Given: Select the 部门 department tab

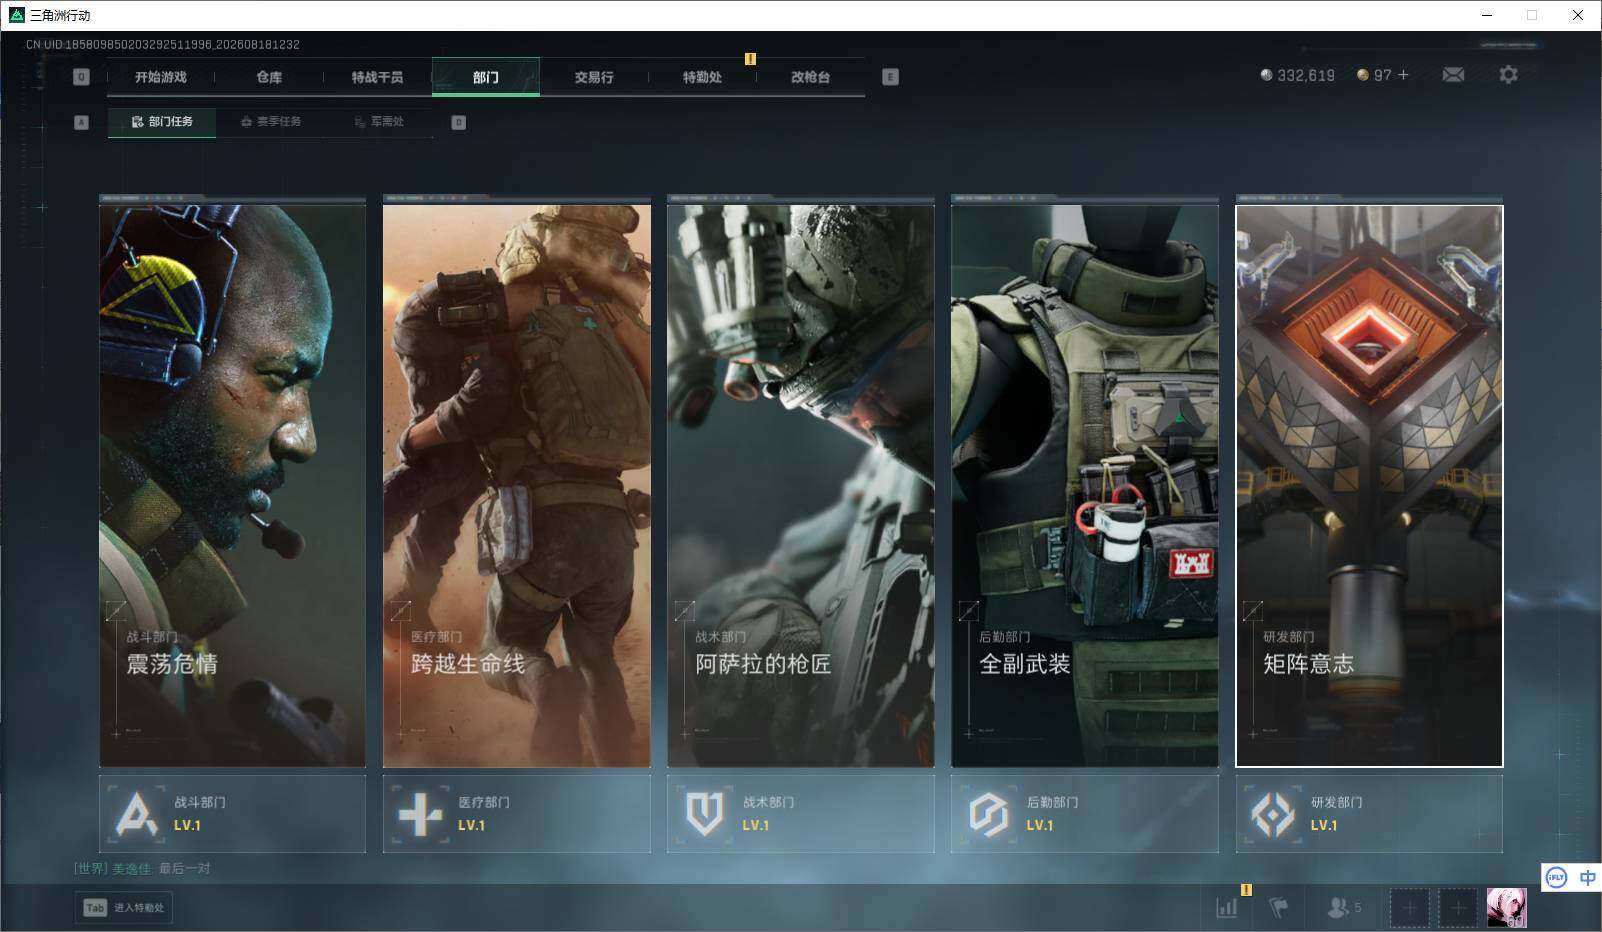Looking at the screenshot, I should [x=486, y=77].
